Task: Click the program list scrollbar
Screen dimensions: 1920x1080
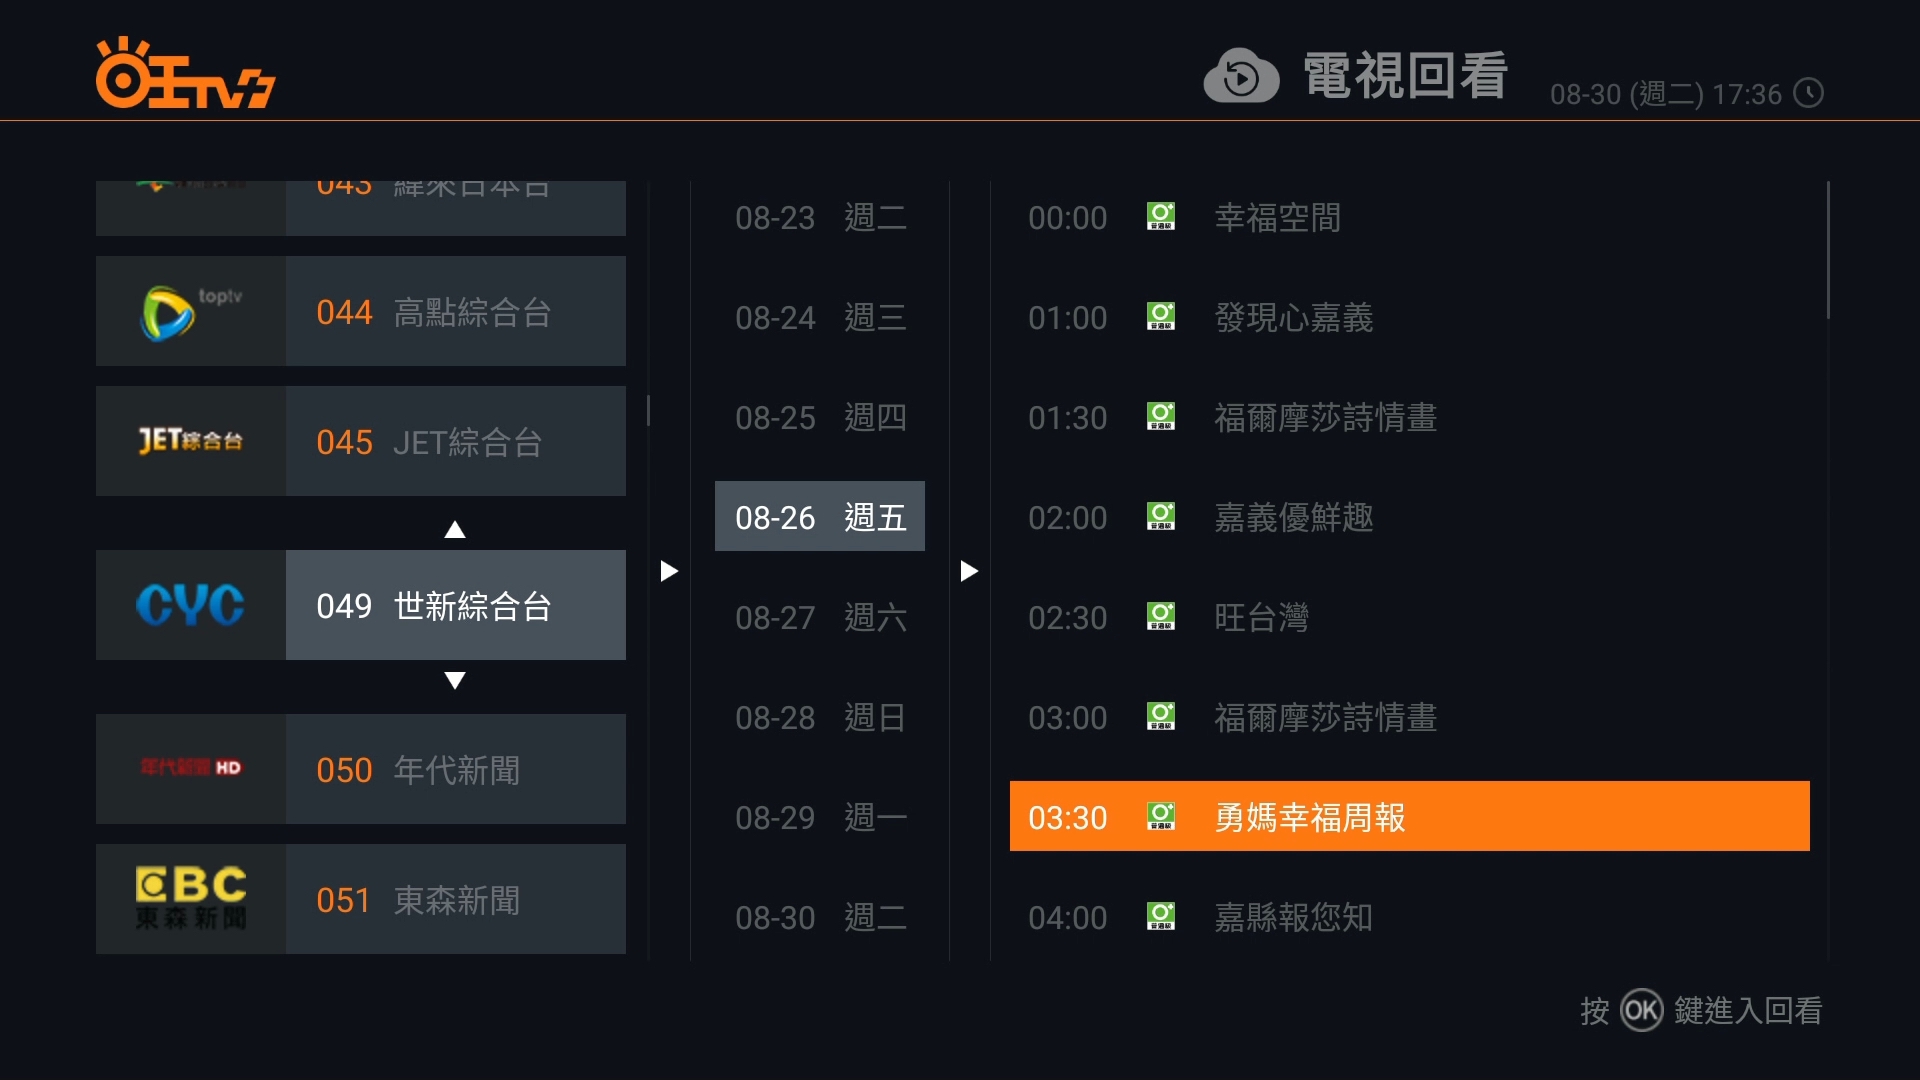Action: point(1828,250)
